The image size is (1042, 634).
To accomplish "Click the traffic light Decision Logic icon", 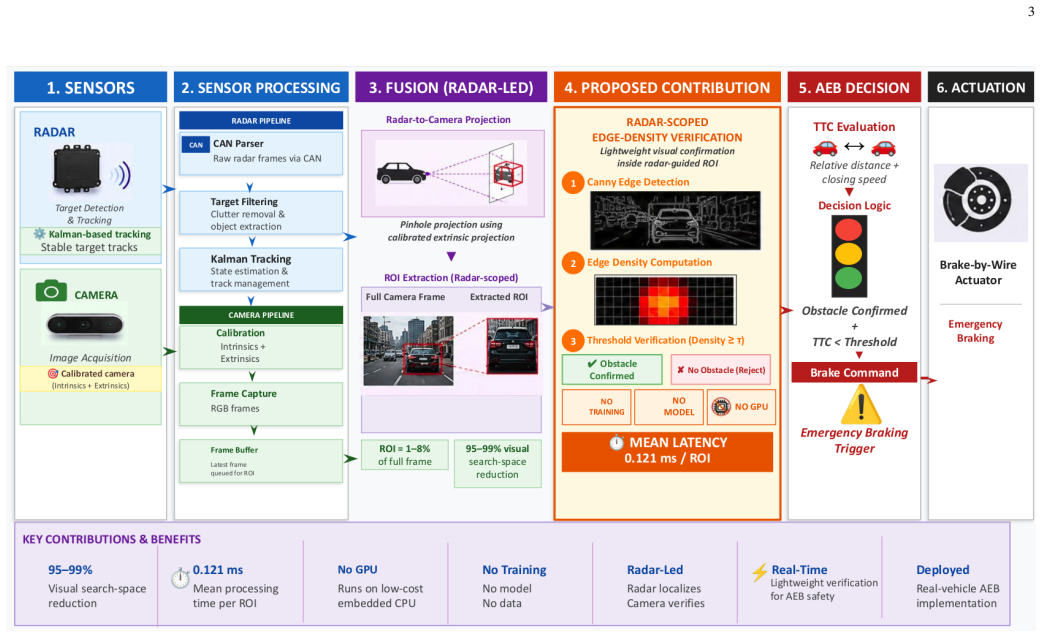I will tap(849, 257).
